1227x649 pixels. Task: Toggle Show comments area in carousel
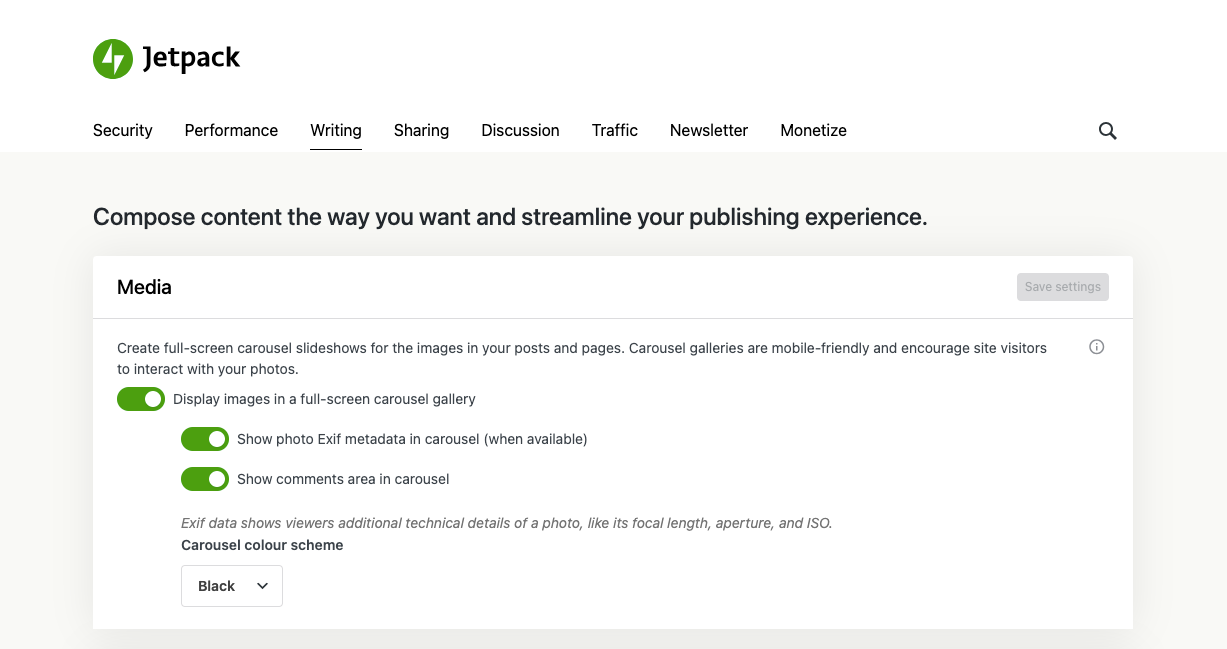tap(205, 479)
